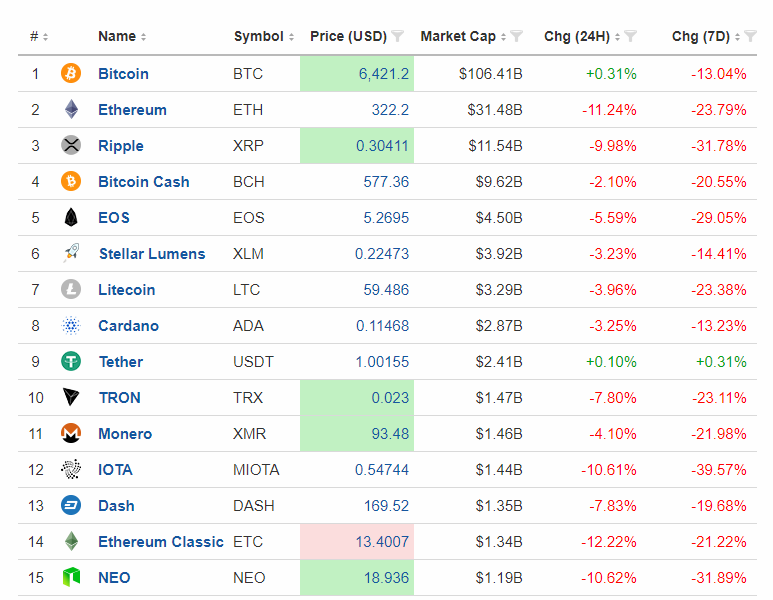This screenshot has height=600, width=773.
Task: Click the Ethereum diamond logo icon
Action: click(x=71, y=109)
